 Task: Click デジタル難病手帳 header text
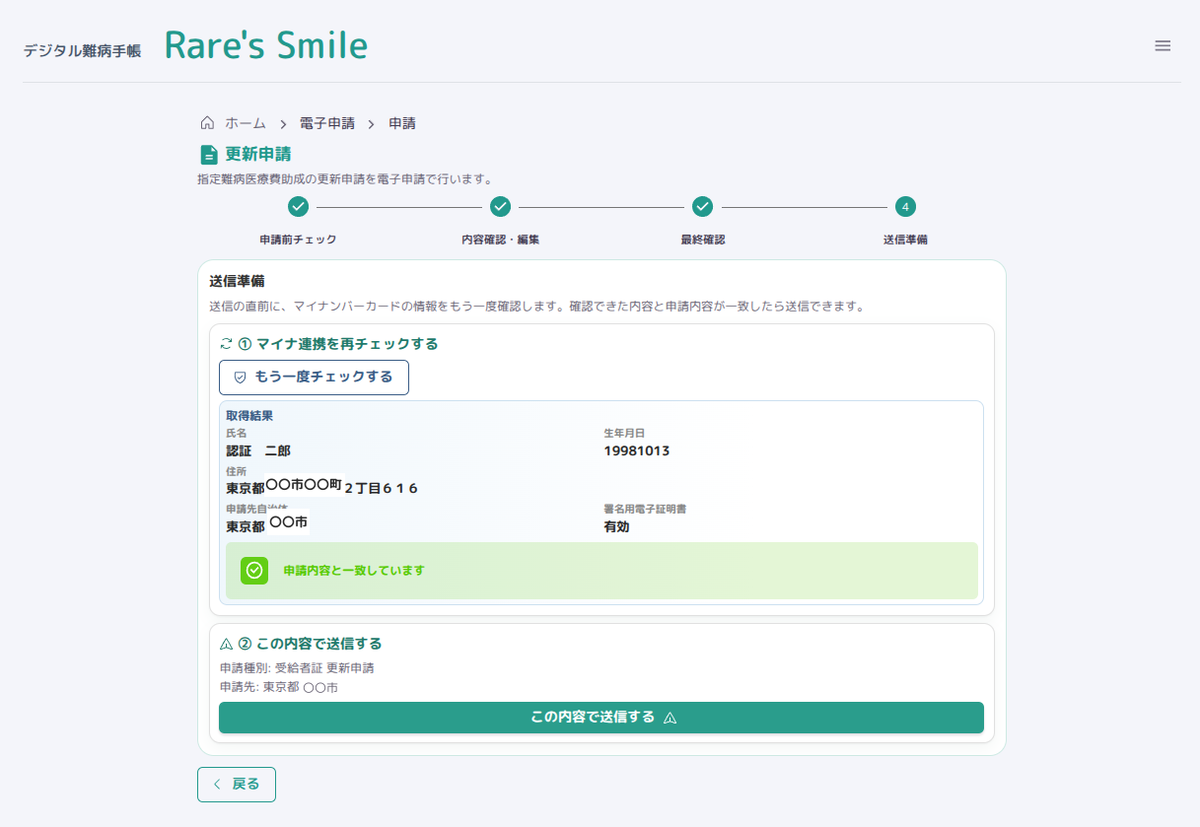82,50
